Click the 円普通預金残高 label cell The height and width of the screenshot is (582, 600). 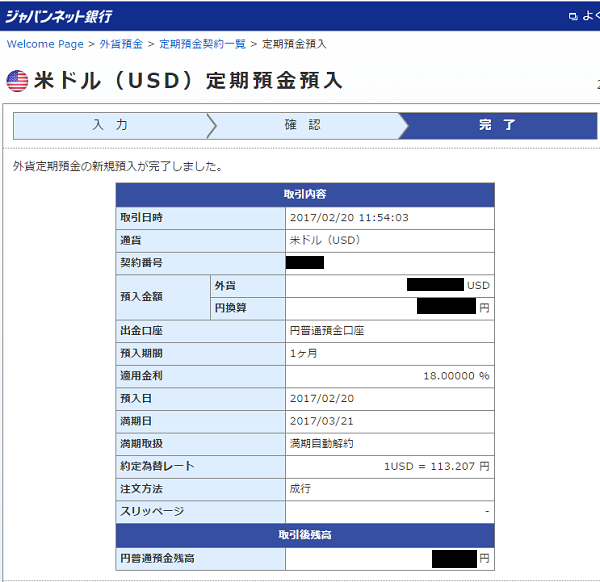[201, 559]
